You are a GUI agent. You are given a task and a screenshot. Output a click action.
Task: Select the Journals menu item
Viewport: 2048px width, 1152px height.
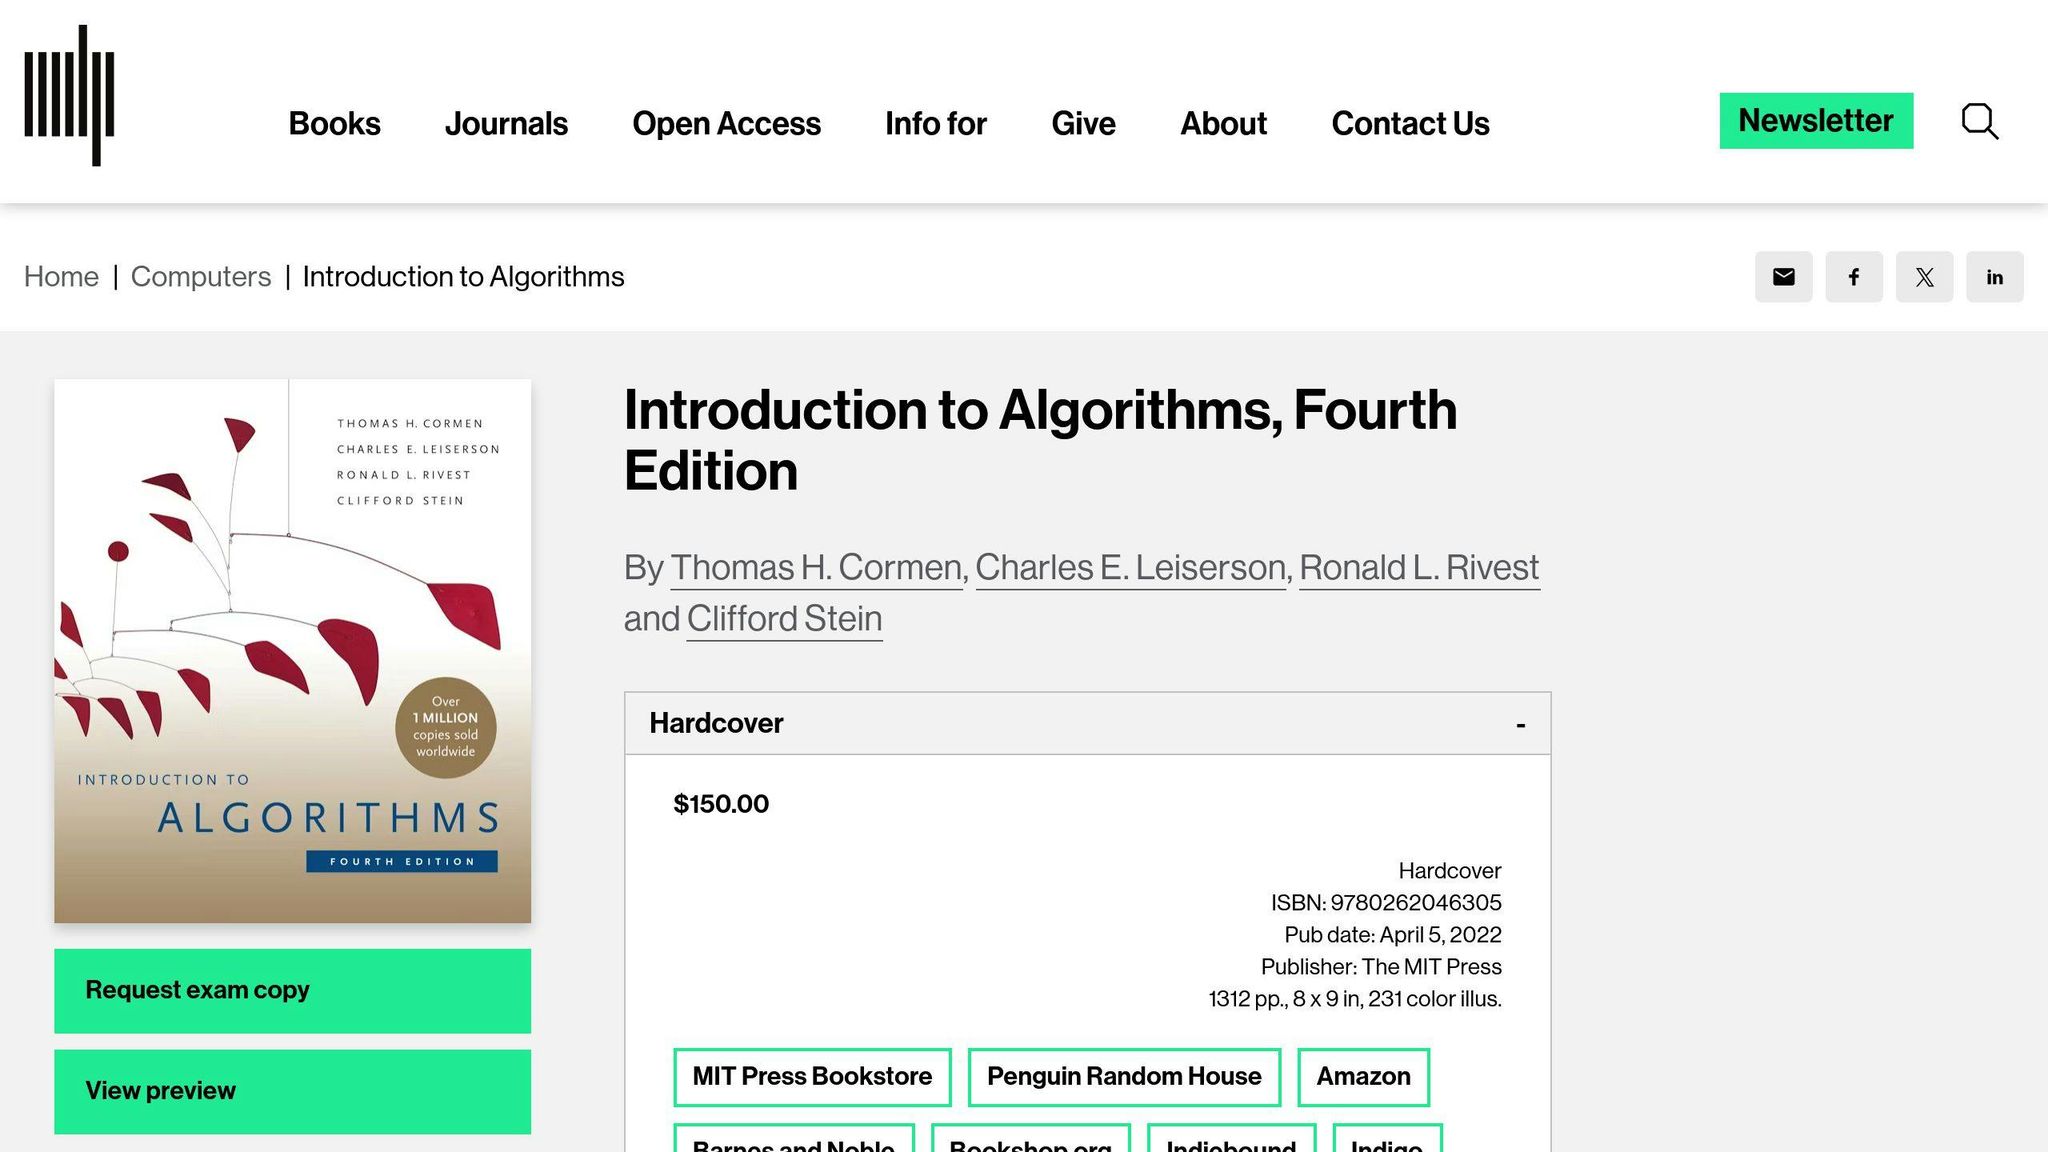coord(506,124)
